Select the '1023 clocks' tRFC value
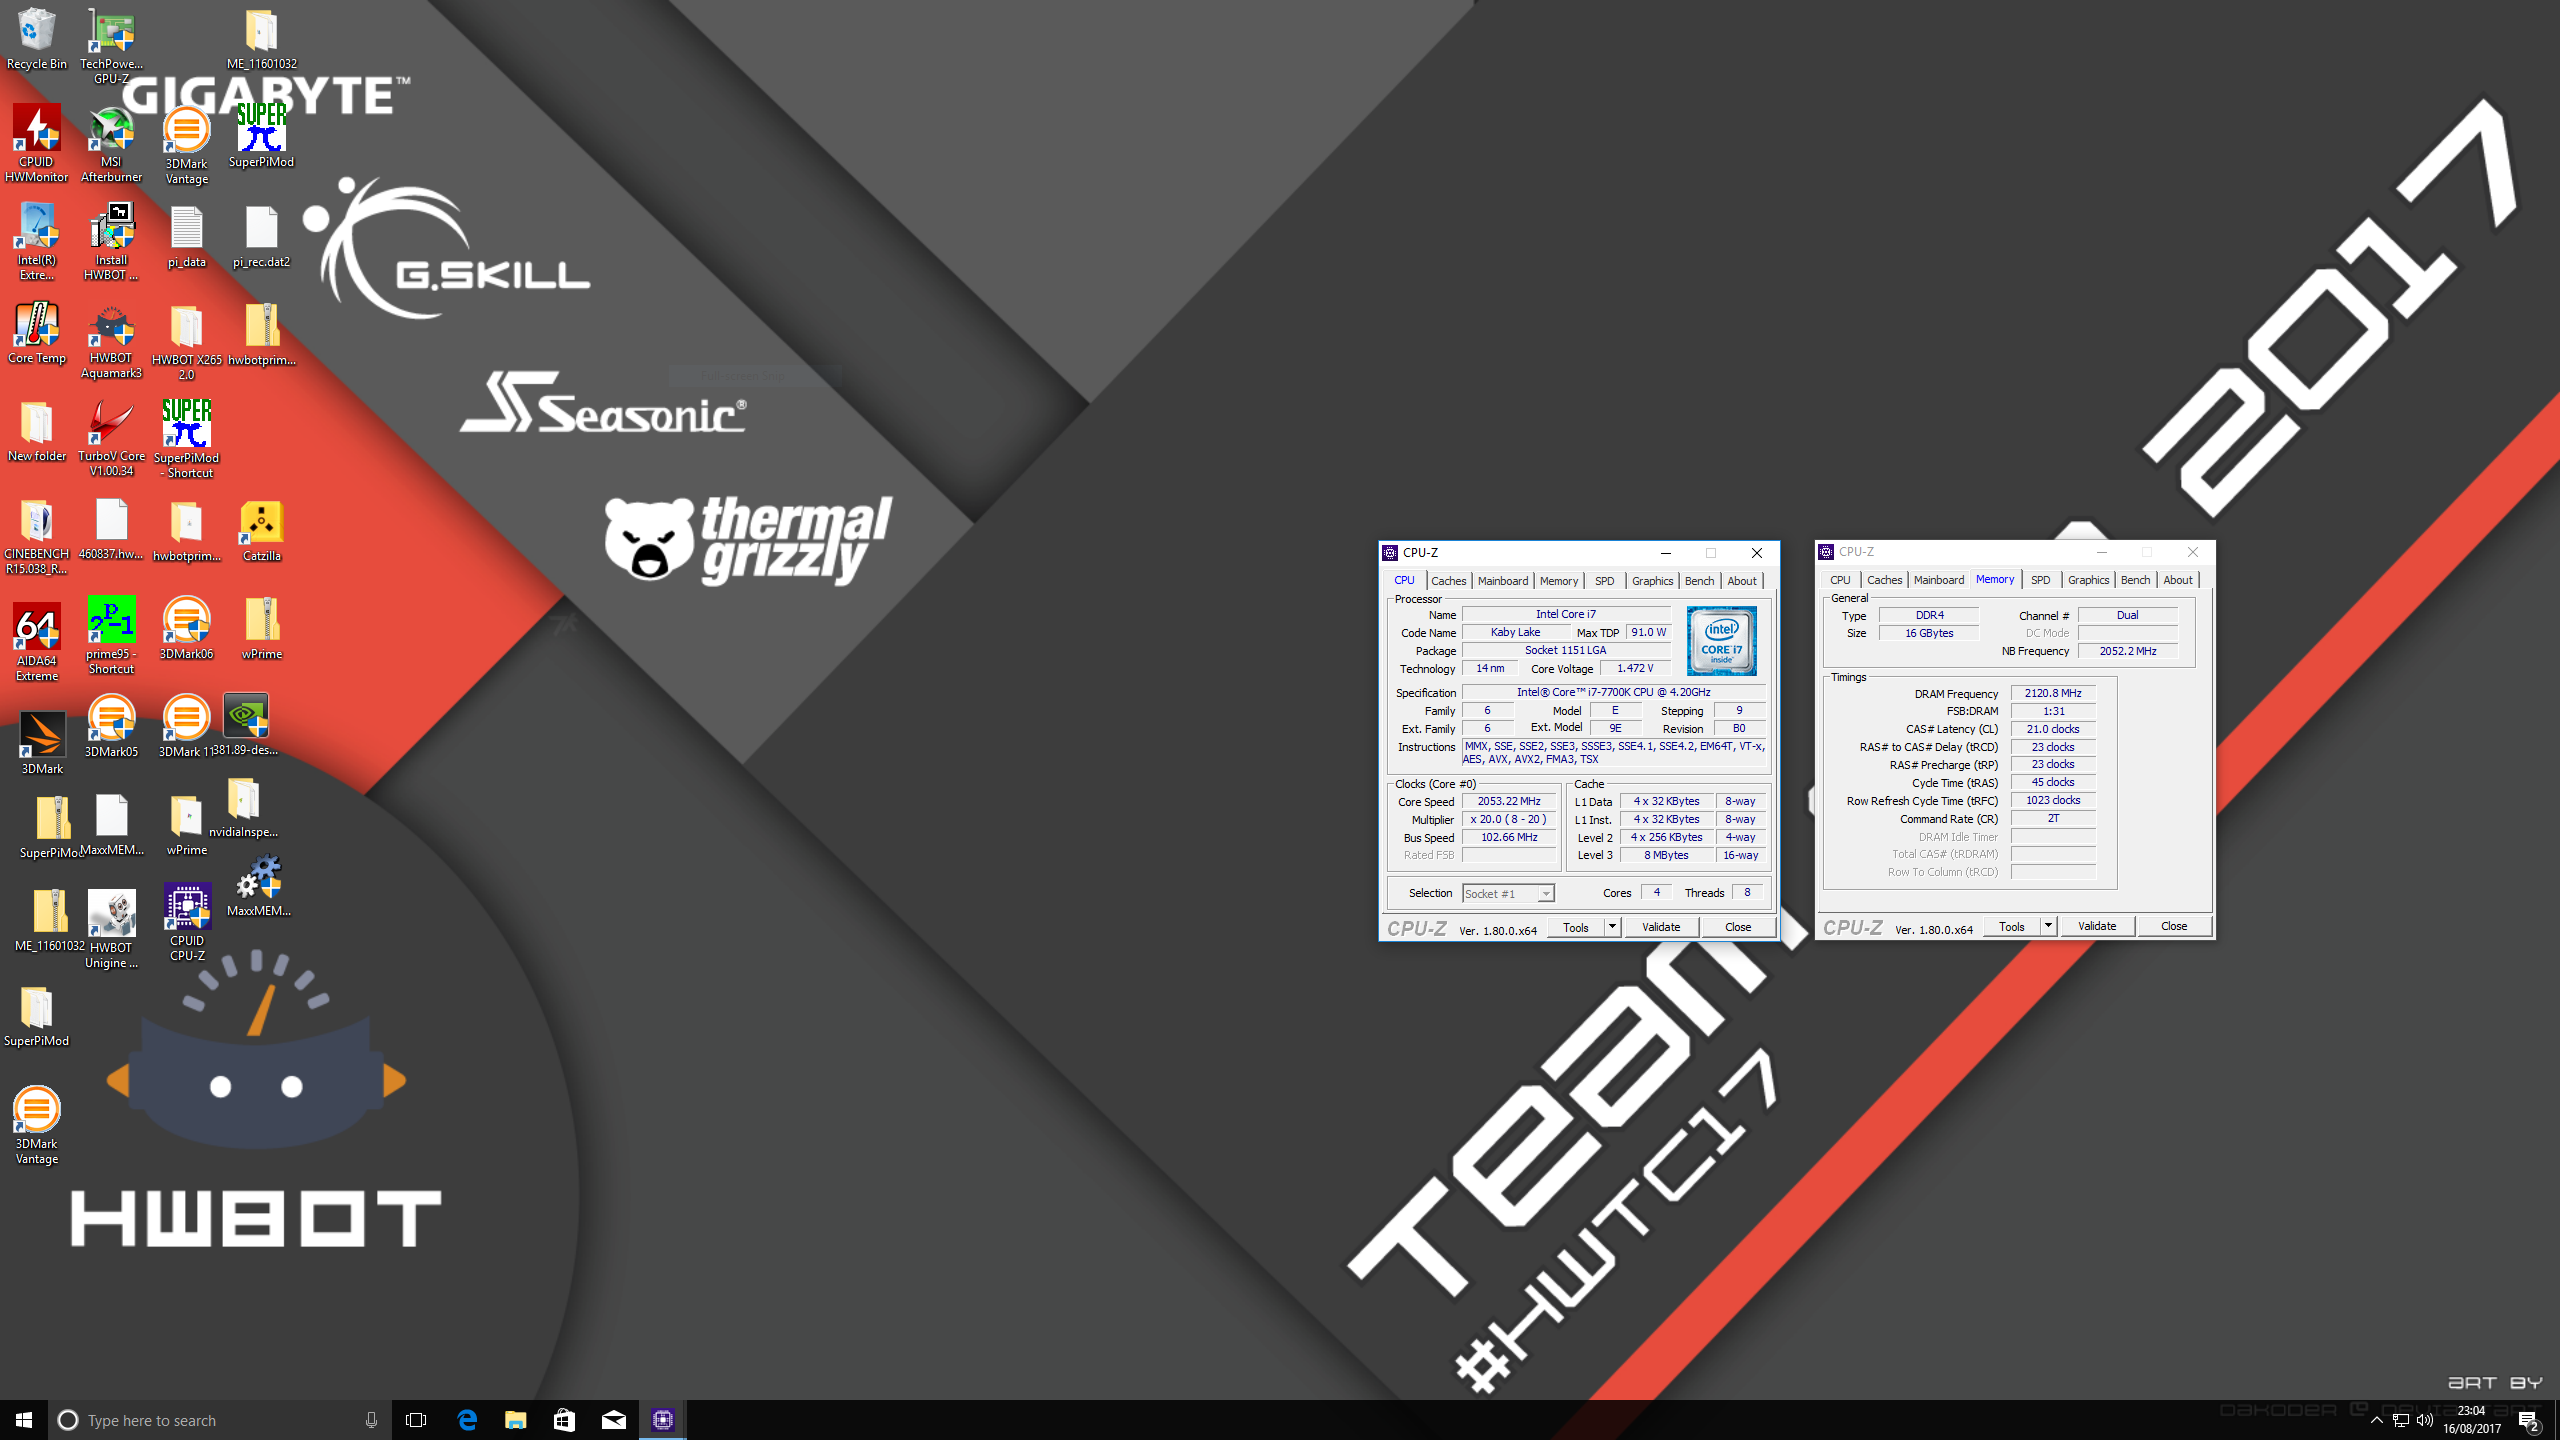2560x1440 pixels. pos(2053,800)
